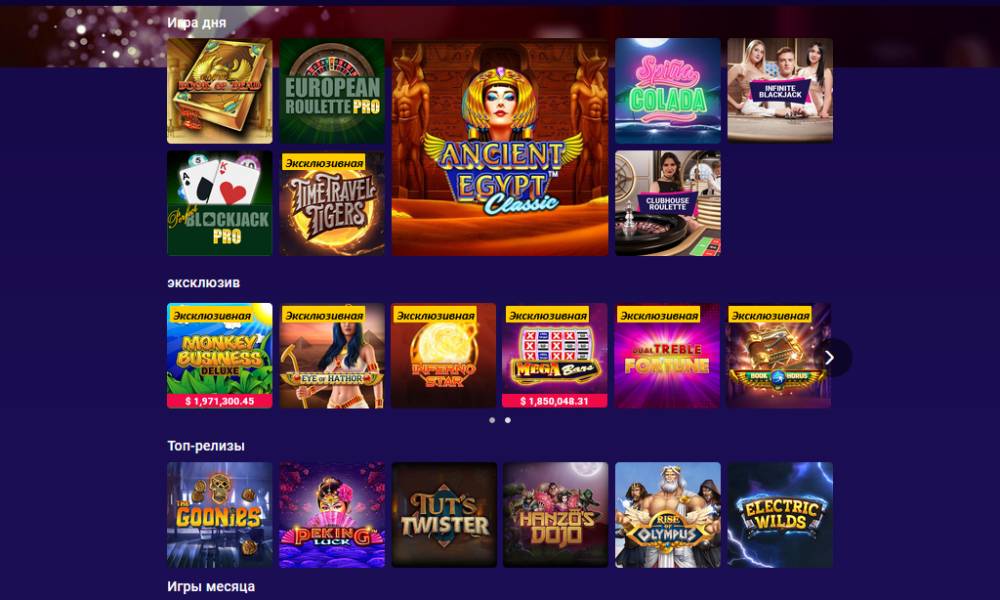The height and width of the screenshot is (600, 1000).
Task: Open Rise of Olympus slot
Action: coord(668,515)
